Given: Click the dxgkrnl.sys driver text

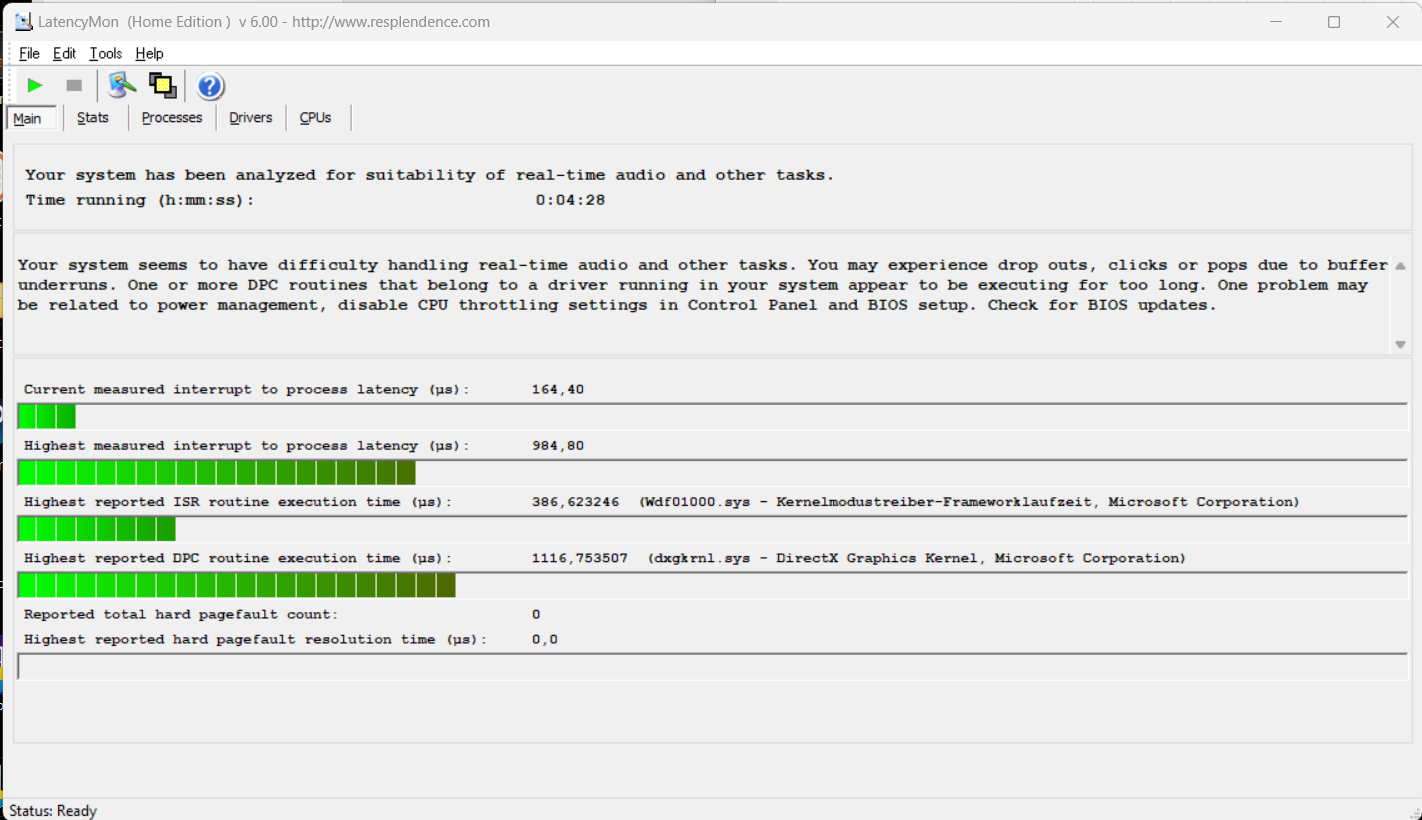Looking at the screenshot, I should 917,558.
